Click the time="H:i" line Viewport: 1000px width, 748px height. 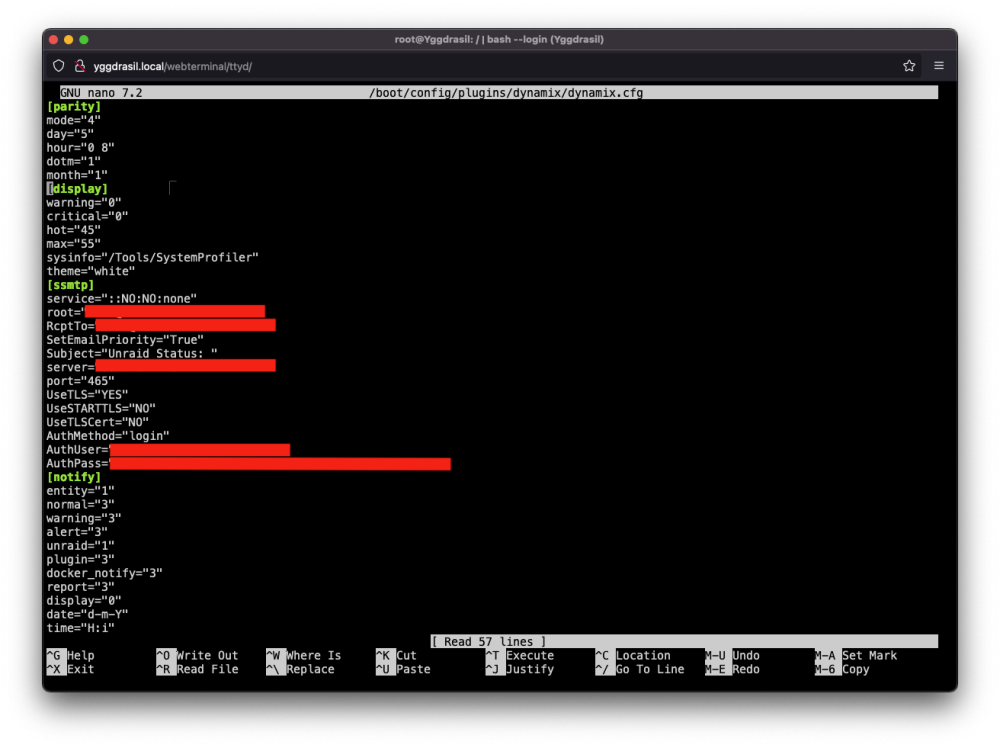(80, 628)
